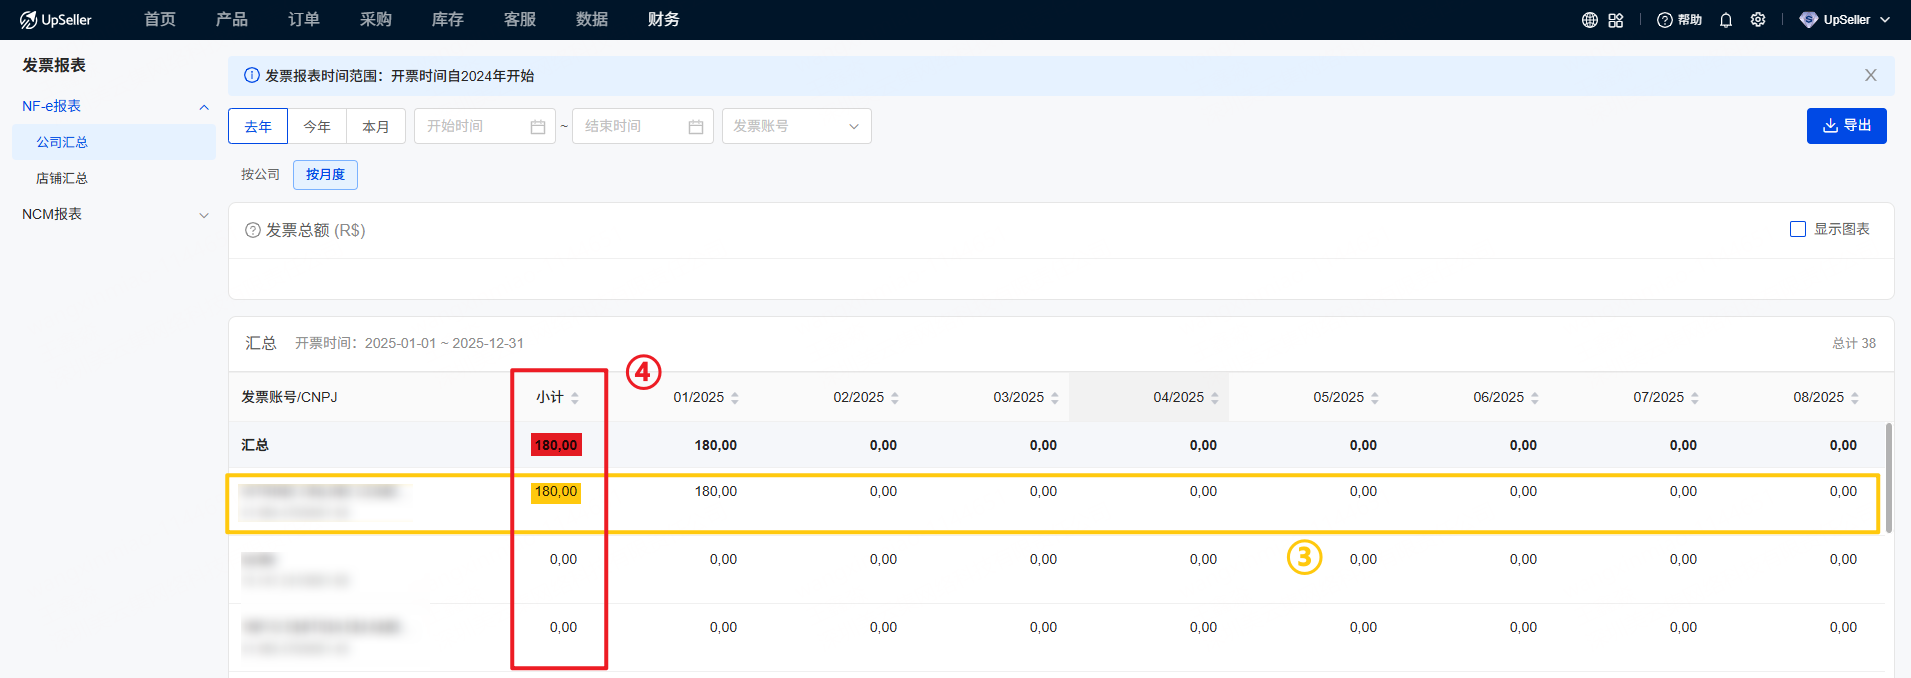Go to the 订单 menu

(x=303, y=20)
